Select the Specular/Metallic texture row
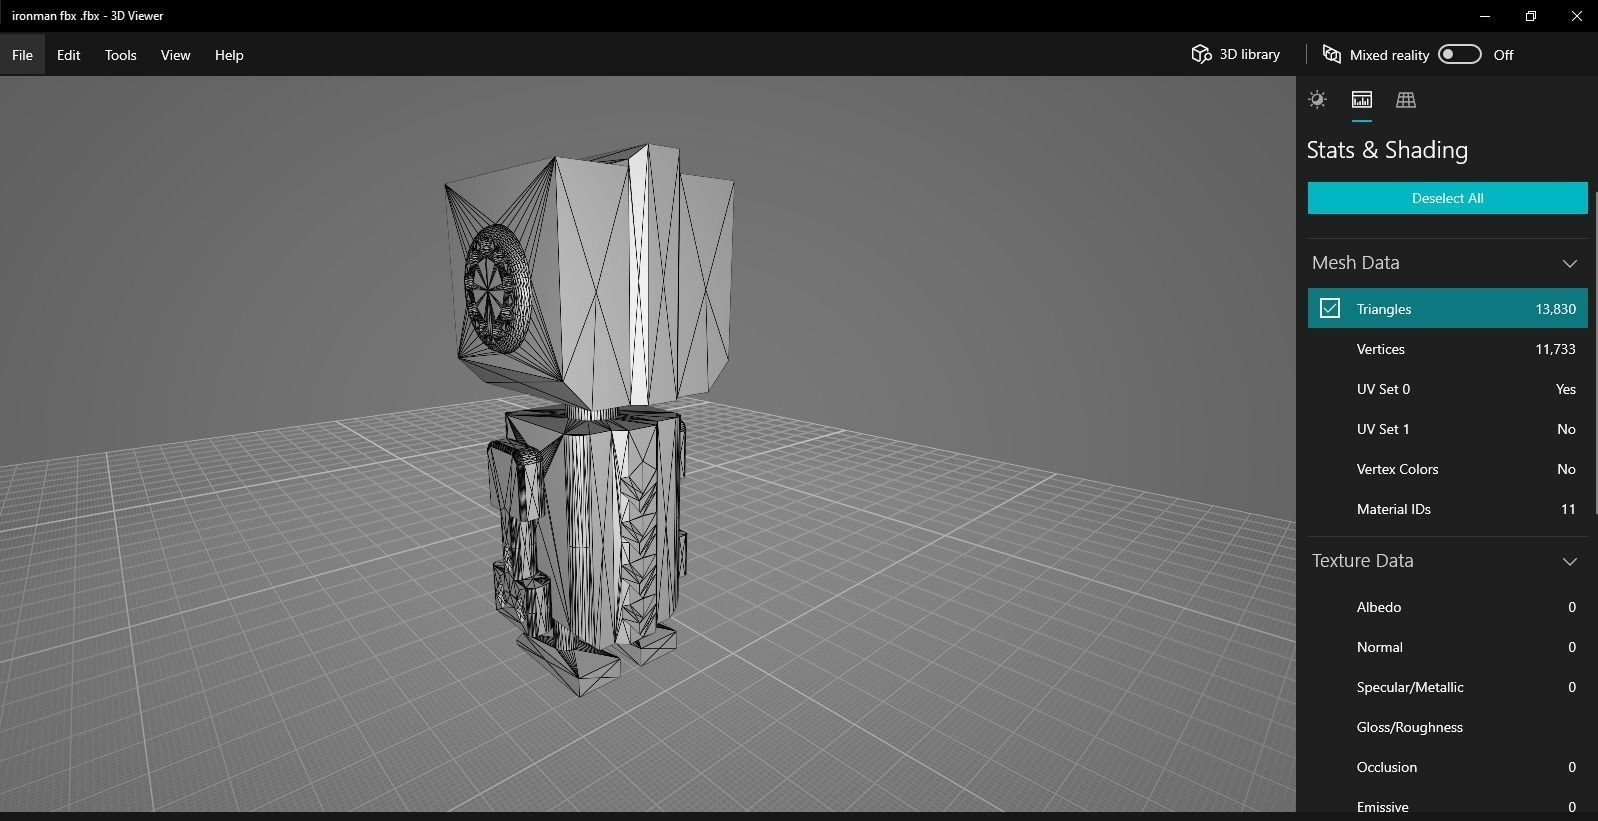Viewport: 1598px width, 821px height. (1447, 687)
